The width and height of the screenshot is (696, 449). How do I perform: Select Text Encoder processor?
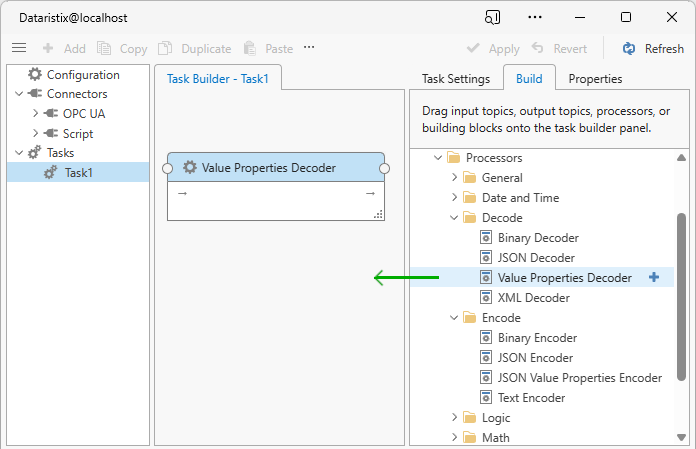531,398
